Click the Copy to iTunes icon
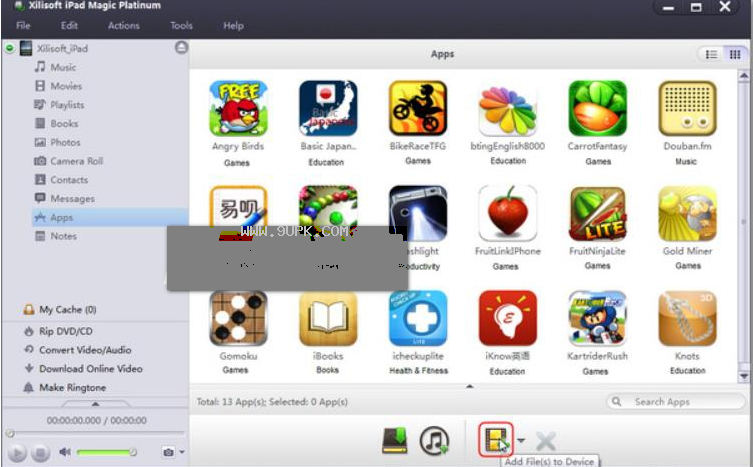This screenshot has height=467, width=753. coord(434,441)
